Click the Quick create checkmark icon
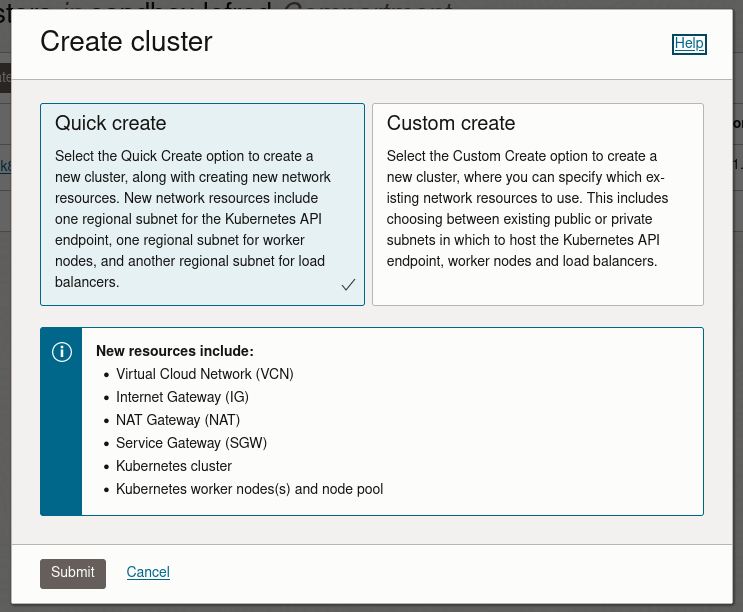Screen dimensions: 743x612 (348, 285)
